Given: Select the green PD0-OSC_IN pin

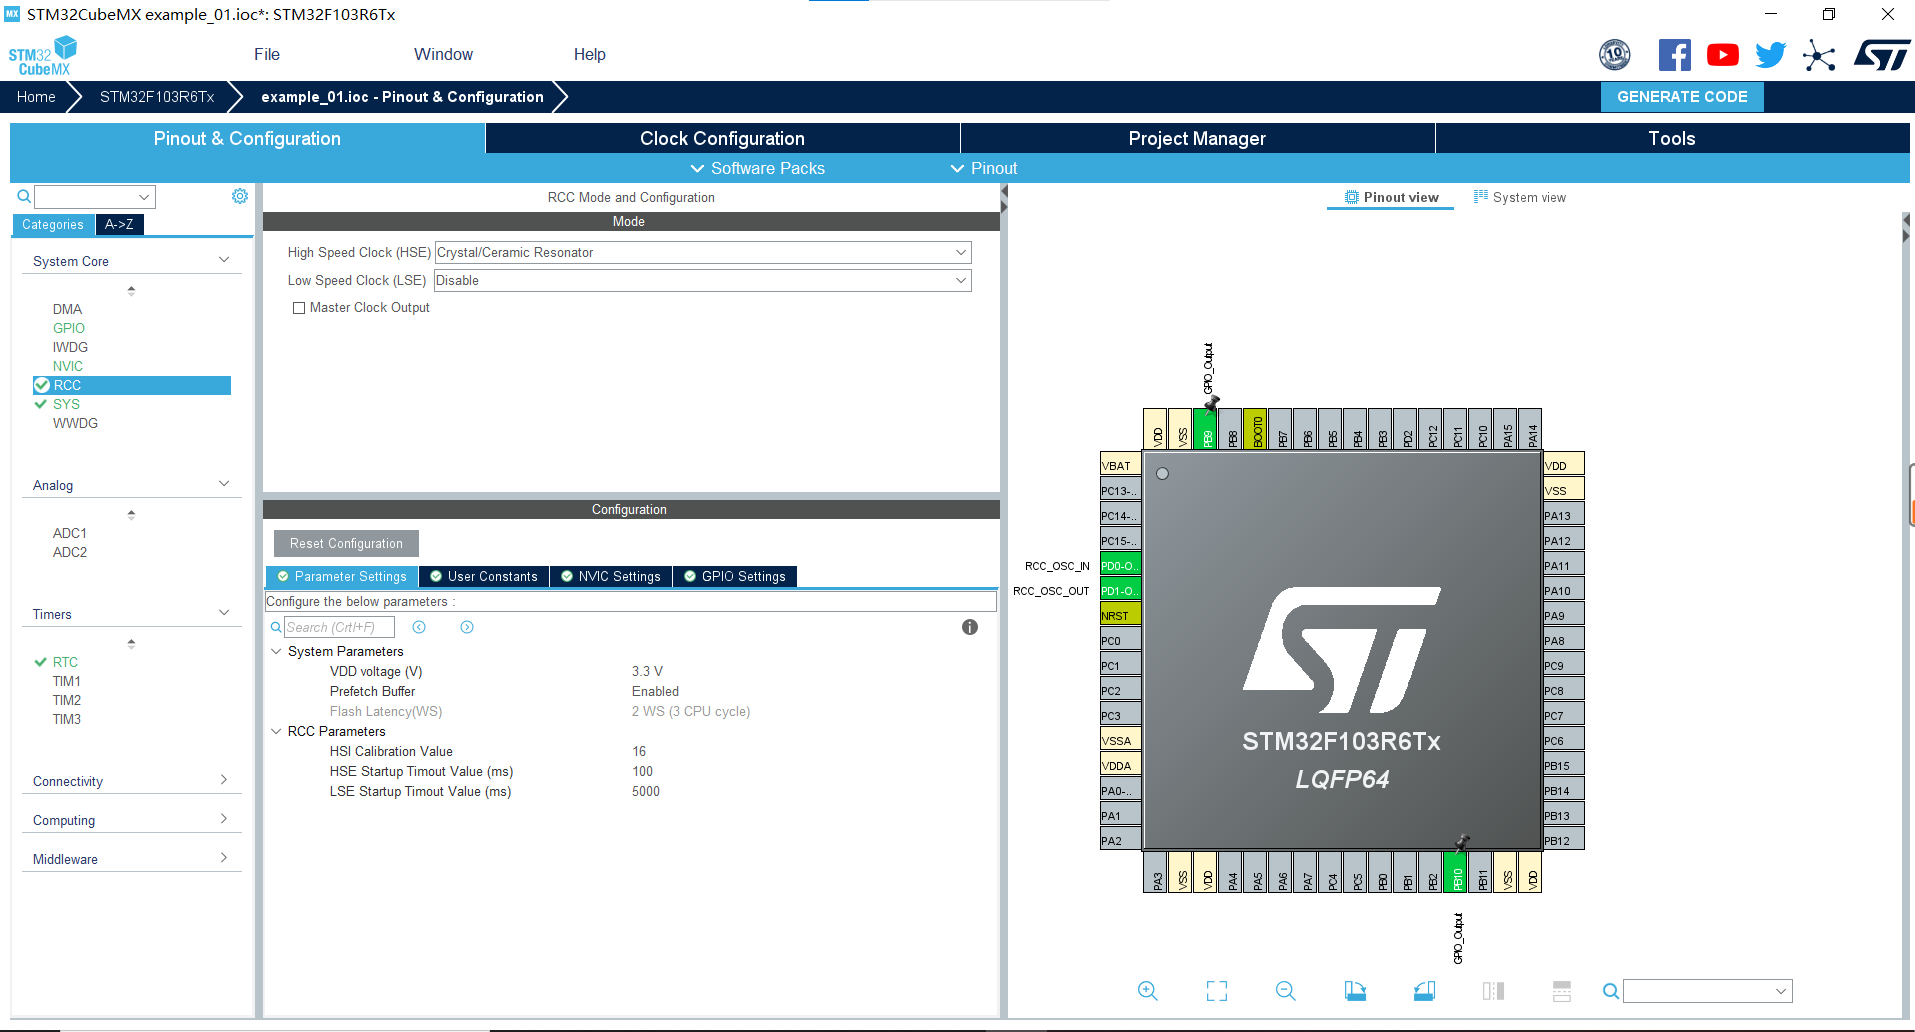Looking at the screenshot, I should [x=1120, y=566].
